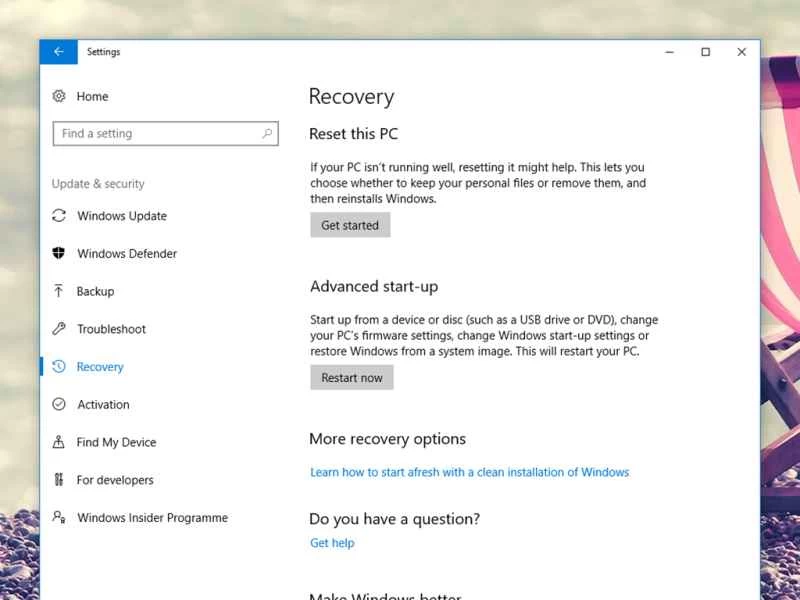The width and height of the screenshot is (800, 600).
Task: Select the Activation checkmark icon
Action: pos(60,404)
